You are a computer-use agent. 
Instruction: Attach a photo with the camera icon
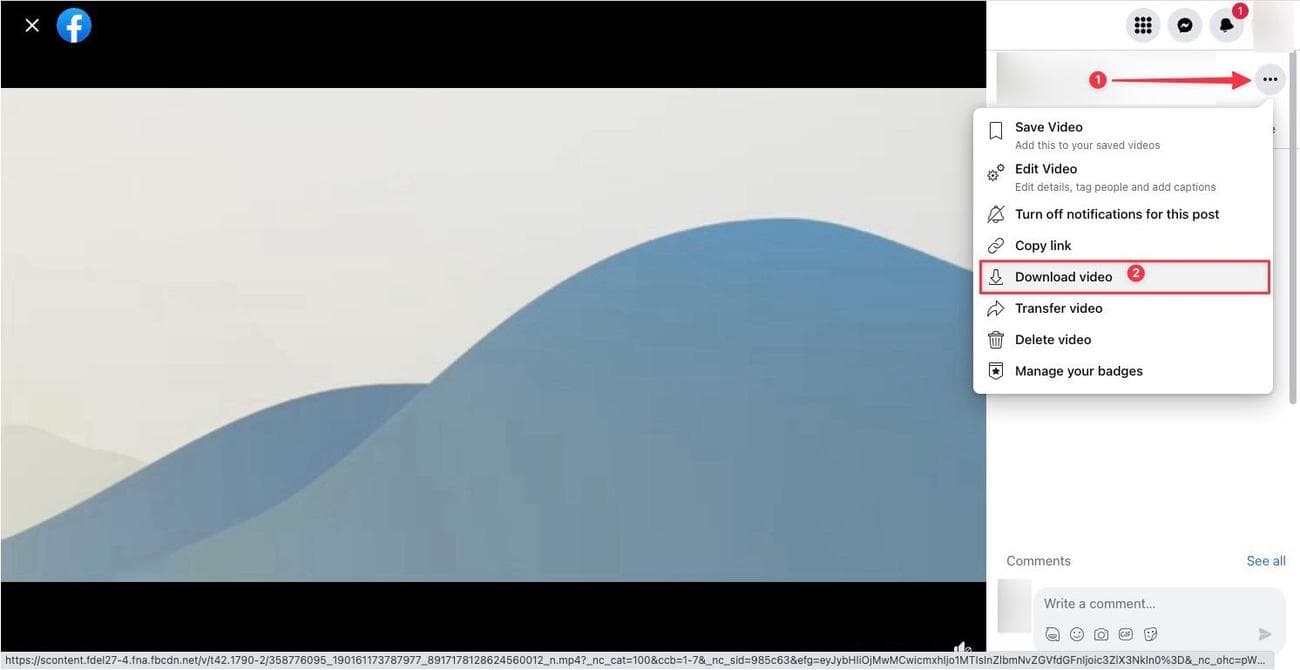1101,634
